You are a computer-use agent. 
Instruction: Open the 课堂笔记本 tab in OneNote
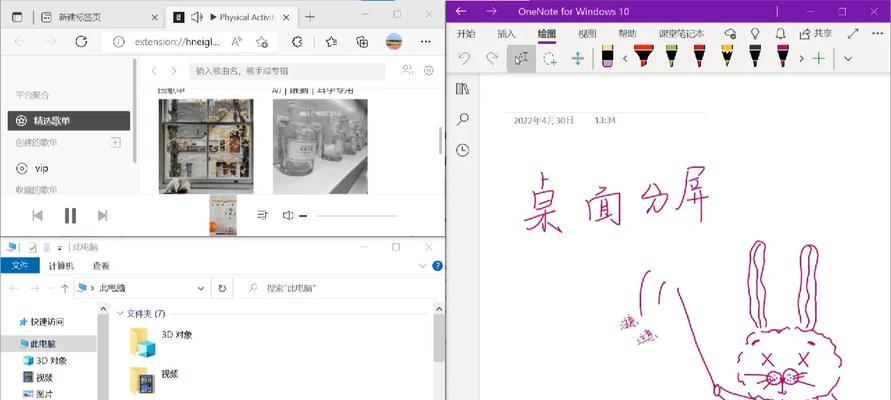click(x=681, y=34)
